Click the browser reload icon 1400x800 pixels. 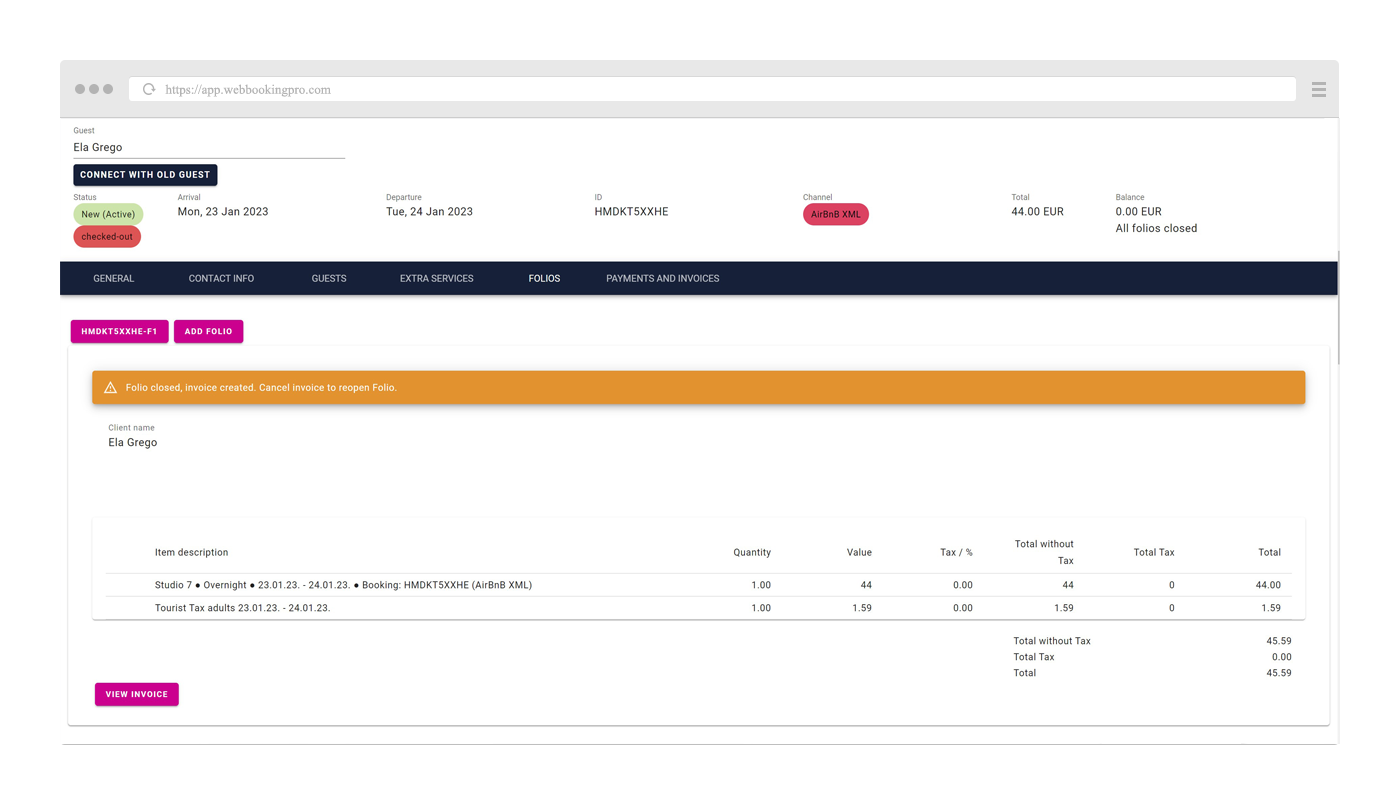coord(149,89)
